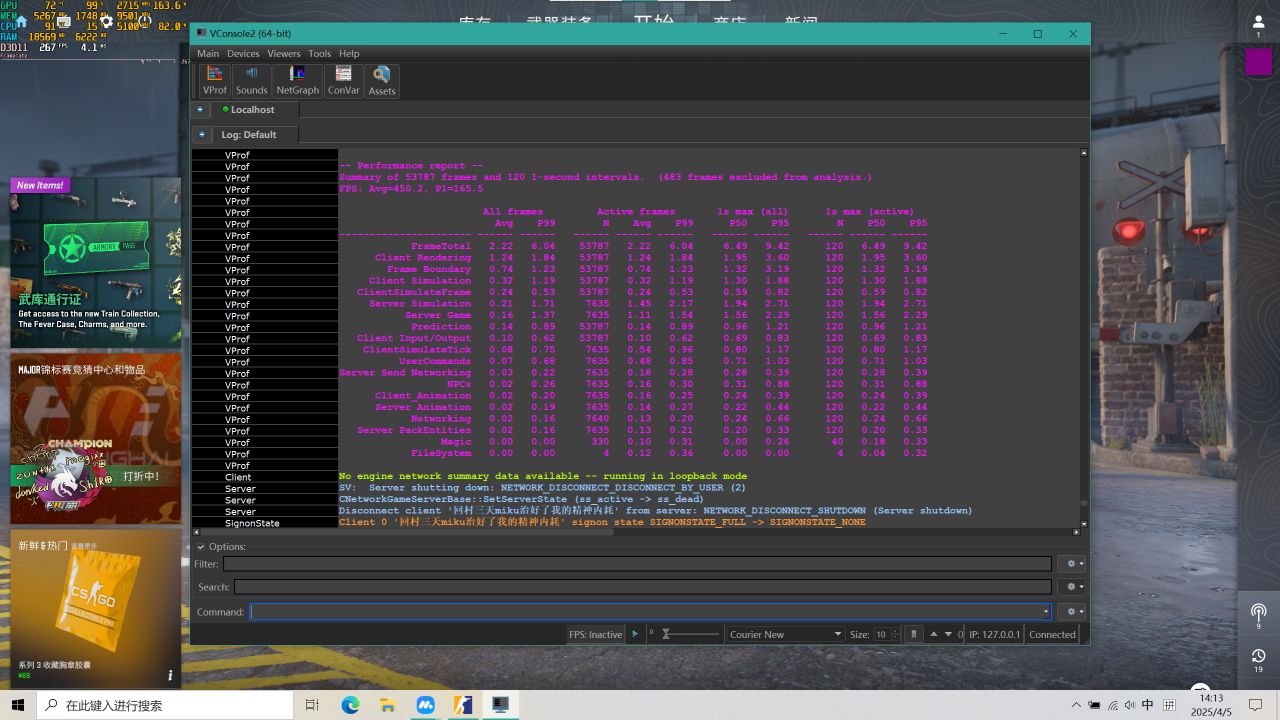This screenshot has width=1280, height=720.
Task: Click the bookmark icon in the status bar
Action: (x=913, y=634)
